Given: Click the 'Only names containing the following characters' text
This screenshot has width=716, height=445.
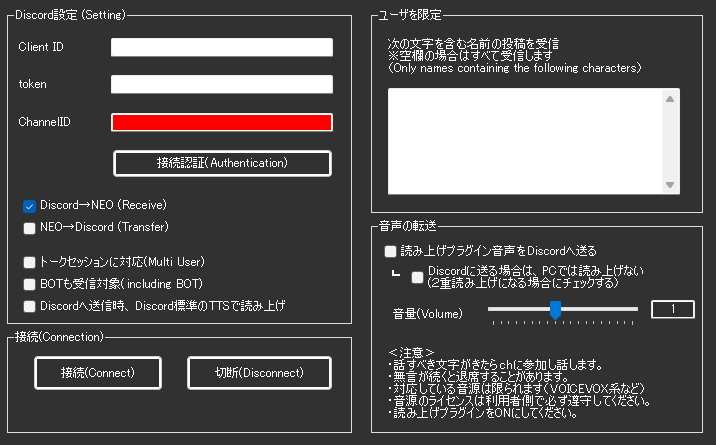Looking at the screenshot, I should click(x=515, y=68).
